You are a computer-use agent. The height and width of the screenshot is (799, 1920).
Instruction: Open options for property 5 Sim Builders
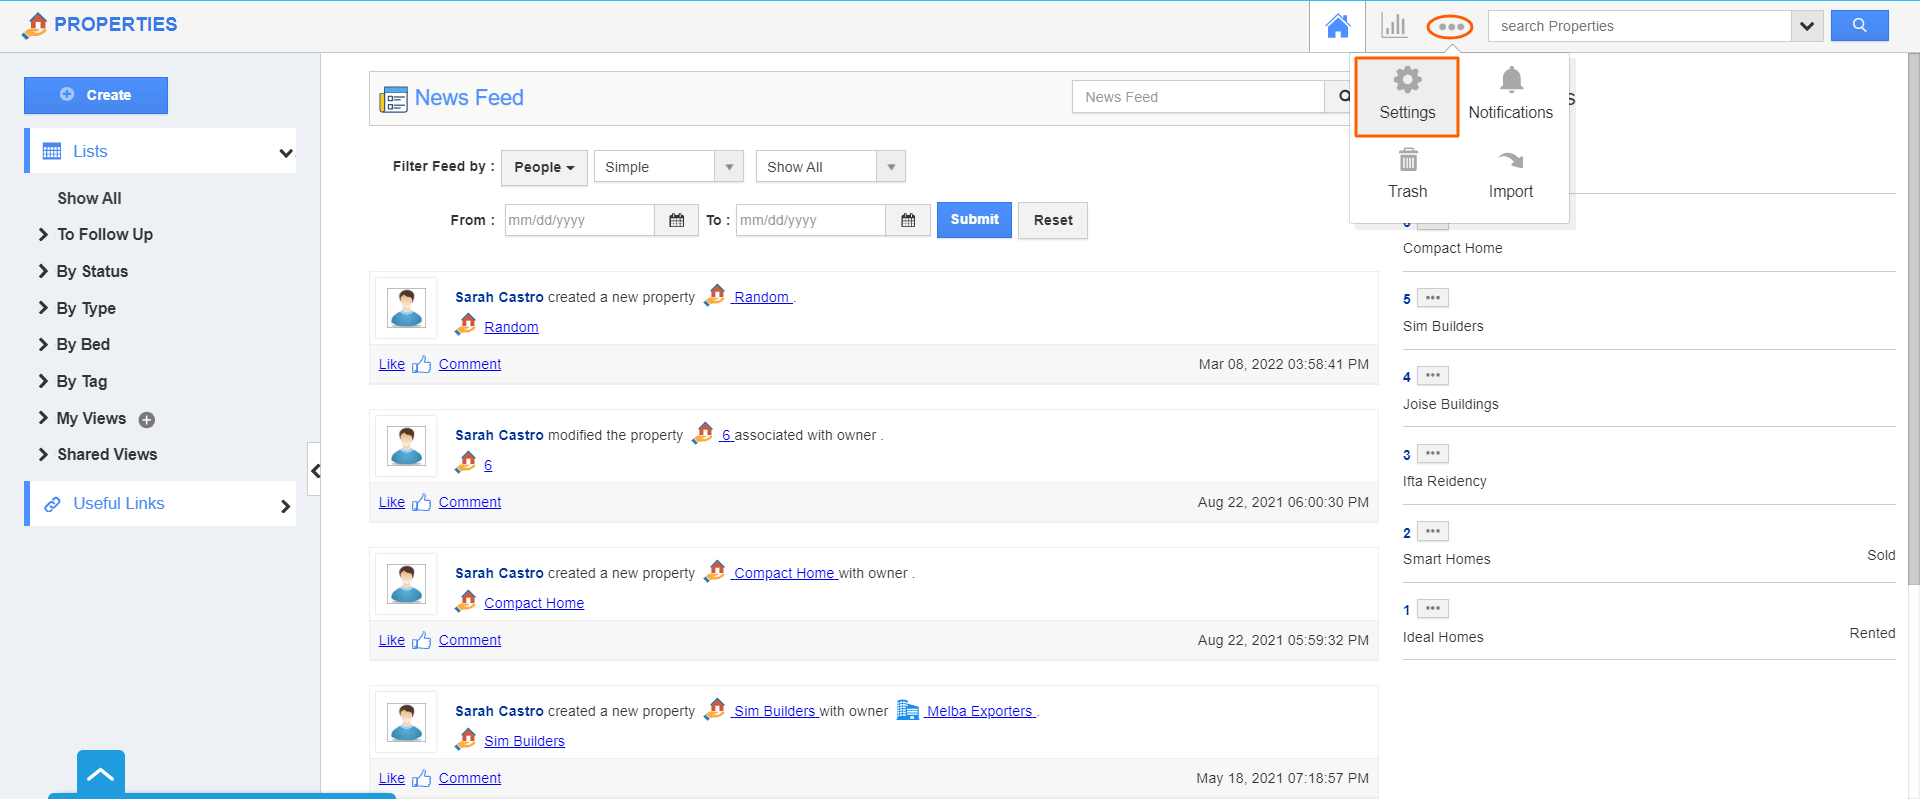click(1433, 298)
